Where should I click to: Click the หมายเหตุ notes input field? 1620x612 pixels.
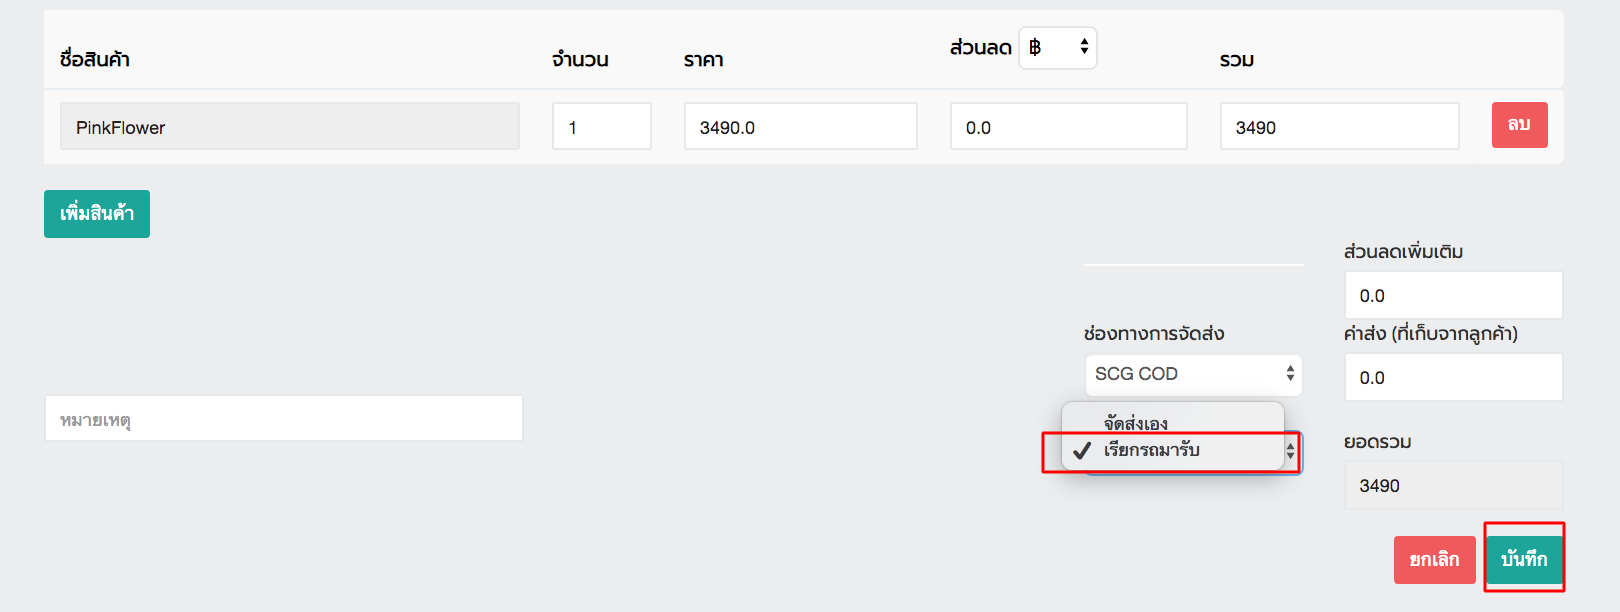[x=284, y=417]
